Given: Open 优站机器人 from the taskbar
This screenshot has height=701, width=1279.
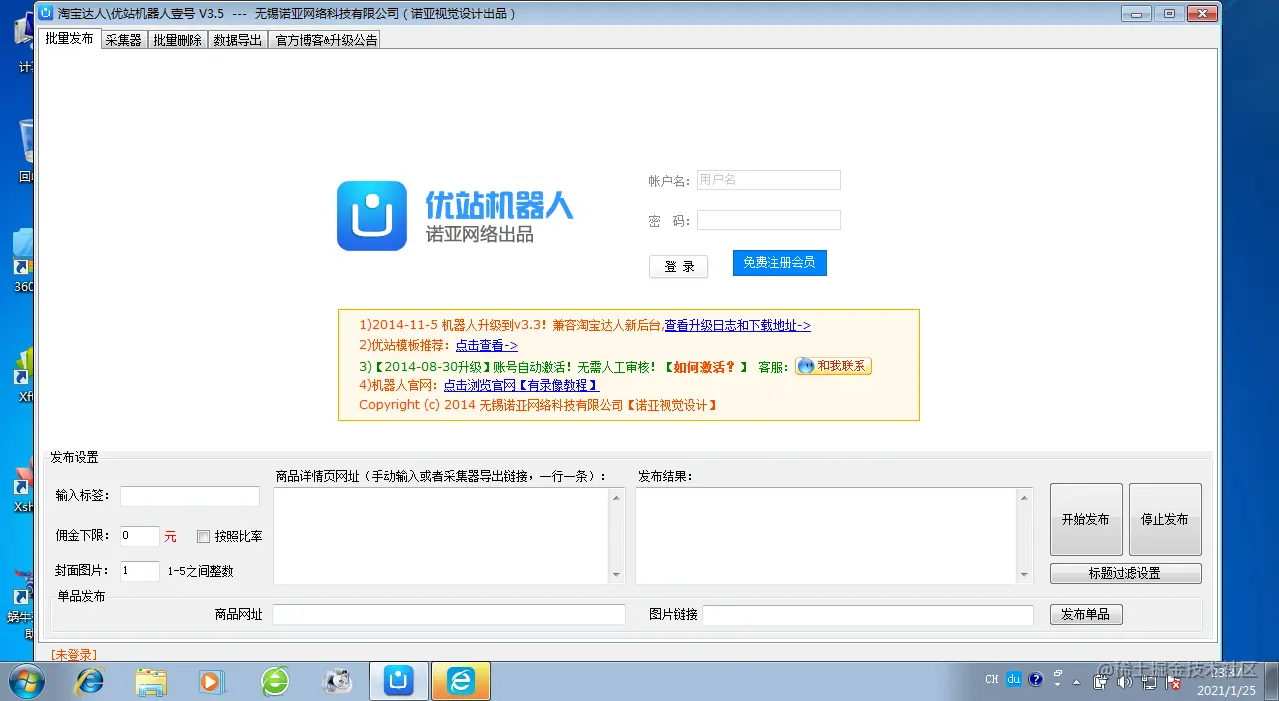Looking at the screenshot, I should pos(398,680).
